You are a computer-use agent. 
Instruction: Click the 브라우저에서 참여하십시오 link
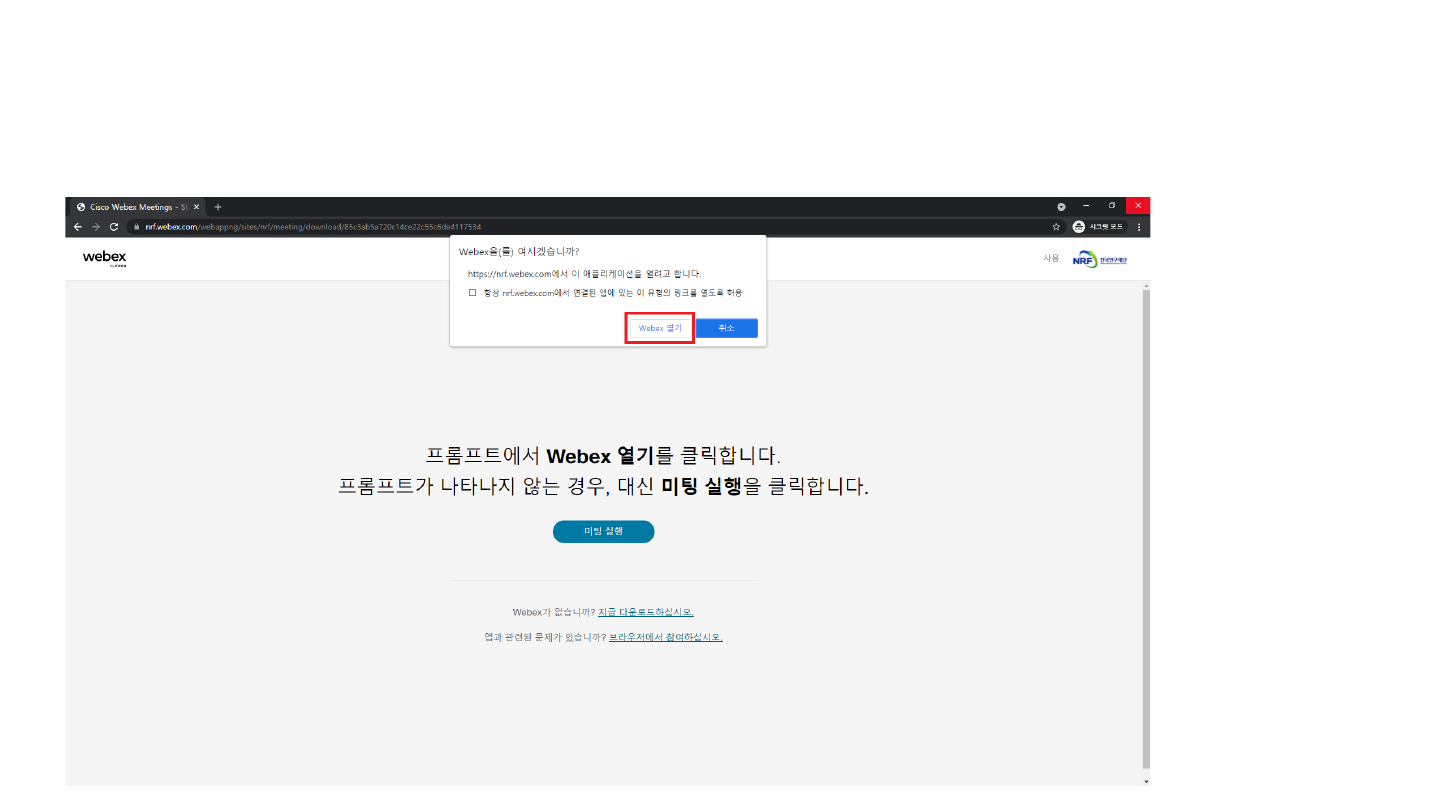(666, 637)
